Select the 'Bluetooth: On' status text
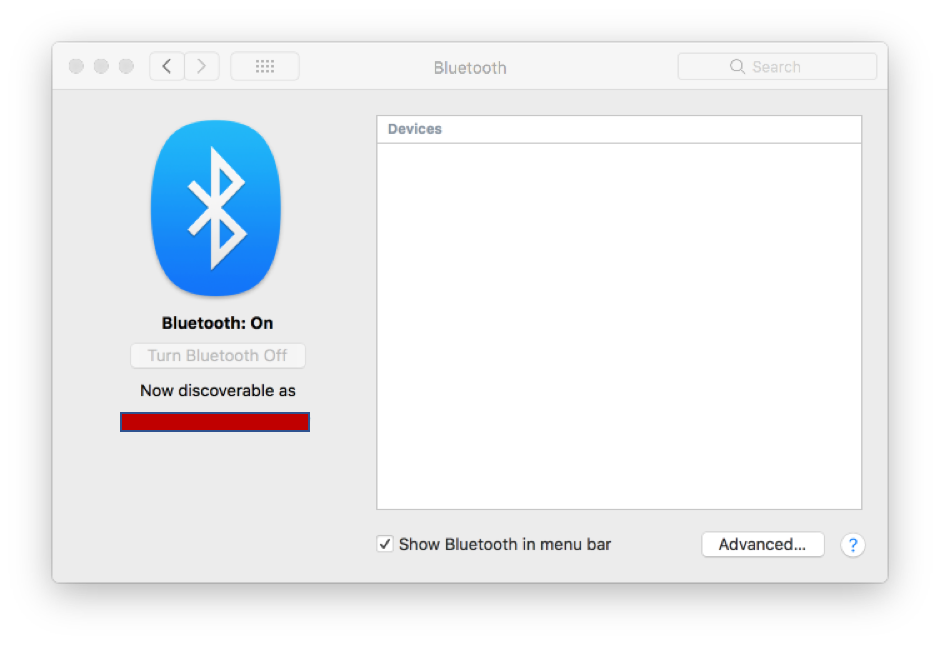Screen dimensions: 940x645 pos(218,323)
